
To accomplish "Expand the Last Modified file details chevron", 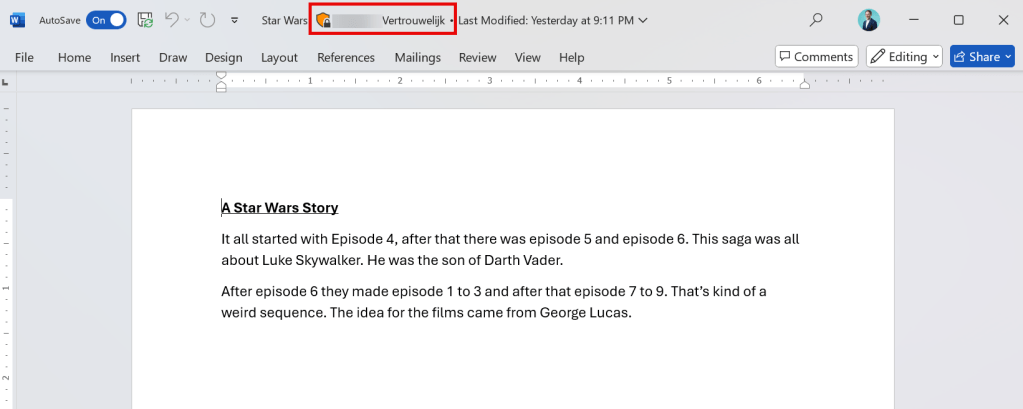I will click(x=642, y=20).
